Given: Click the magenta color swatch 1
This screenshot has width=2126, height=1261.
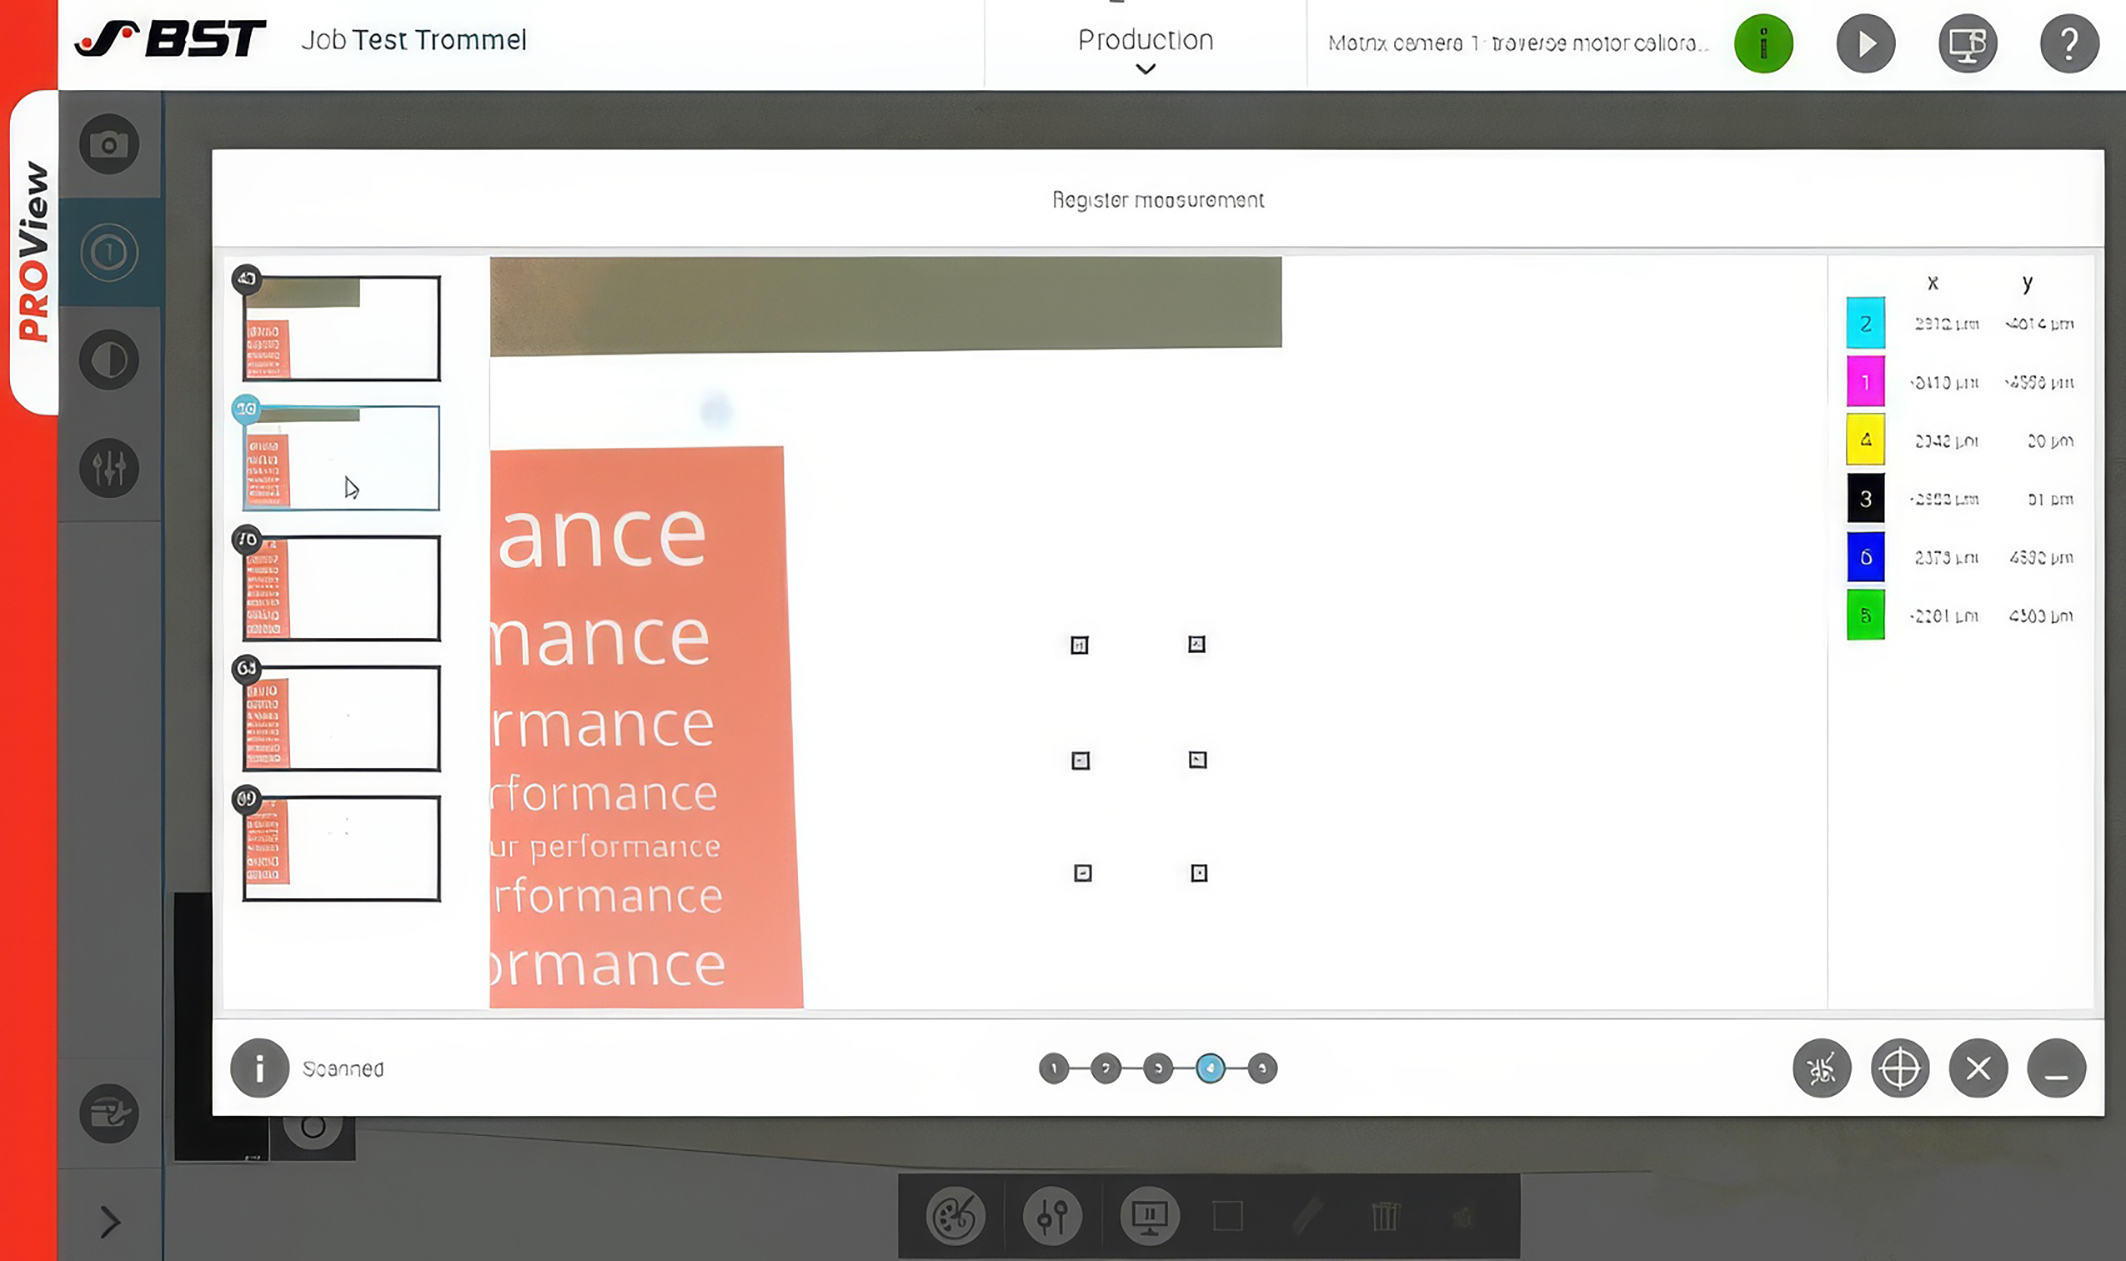Looking at the screenshot, I should click(x=1865, y=381).
